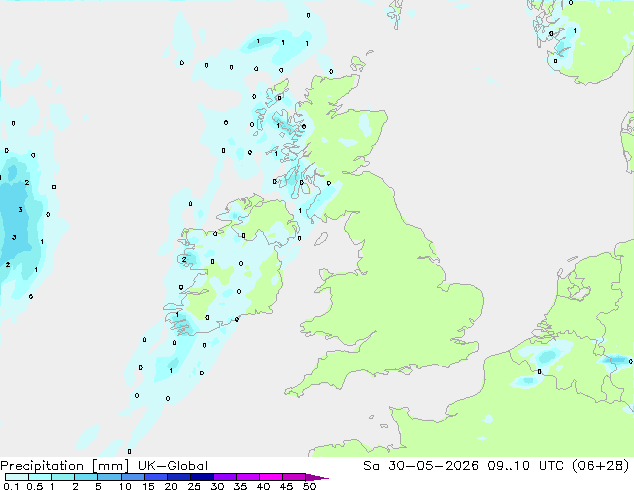
Task: Click the legend arrow tip above 50
Action: coord(317,477)
